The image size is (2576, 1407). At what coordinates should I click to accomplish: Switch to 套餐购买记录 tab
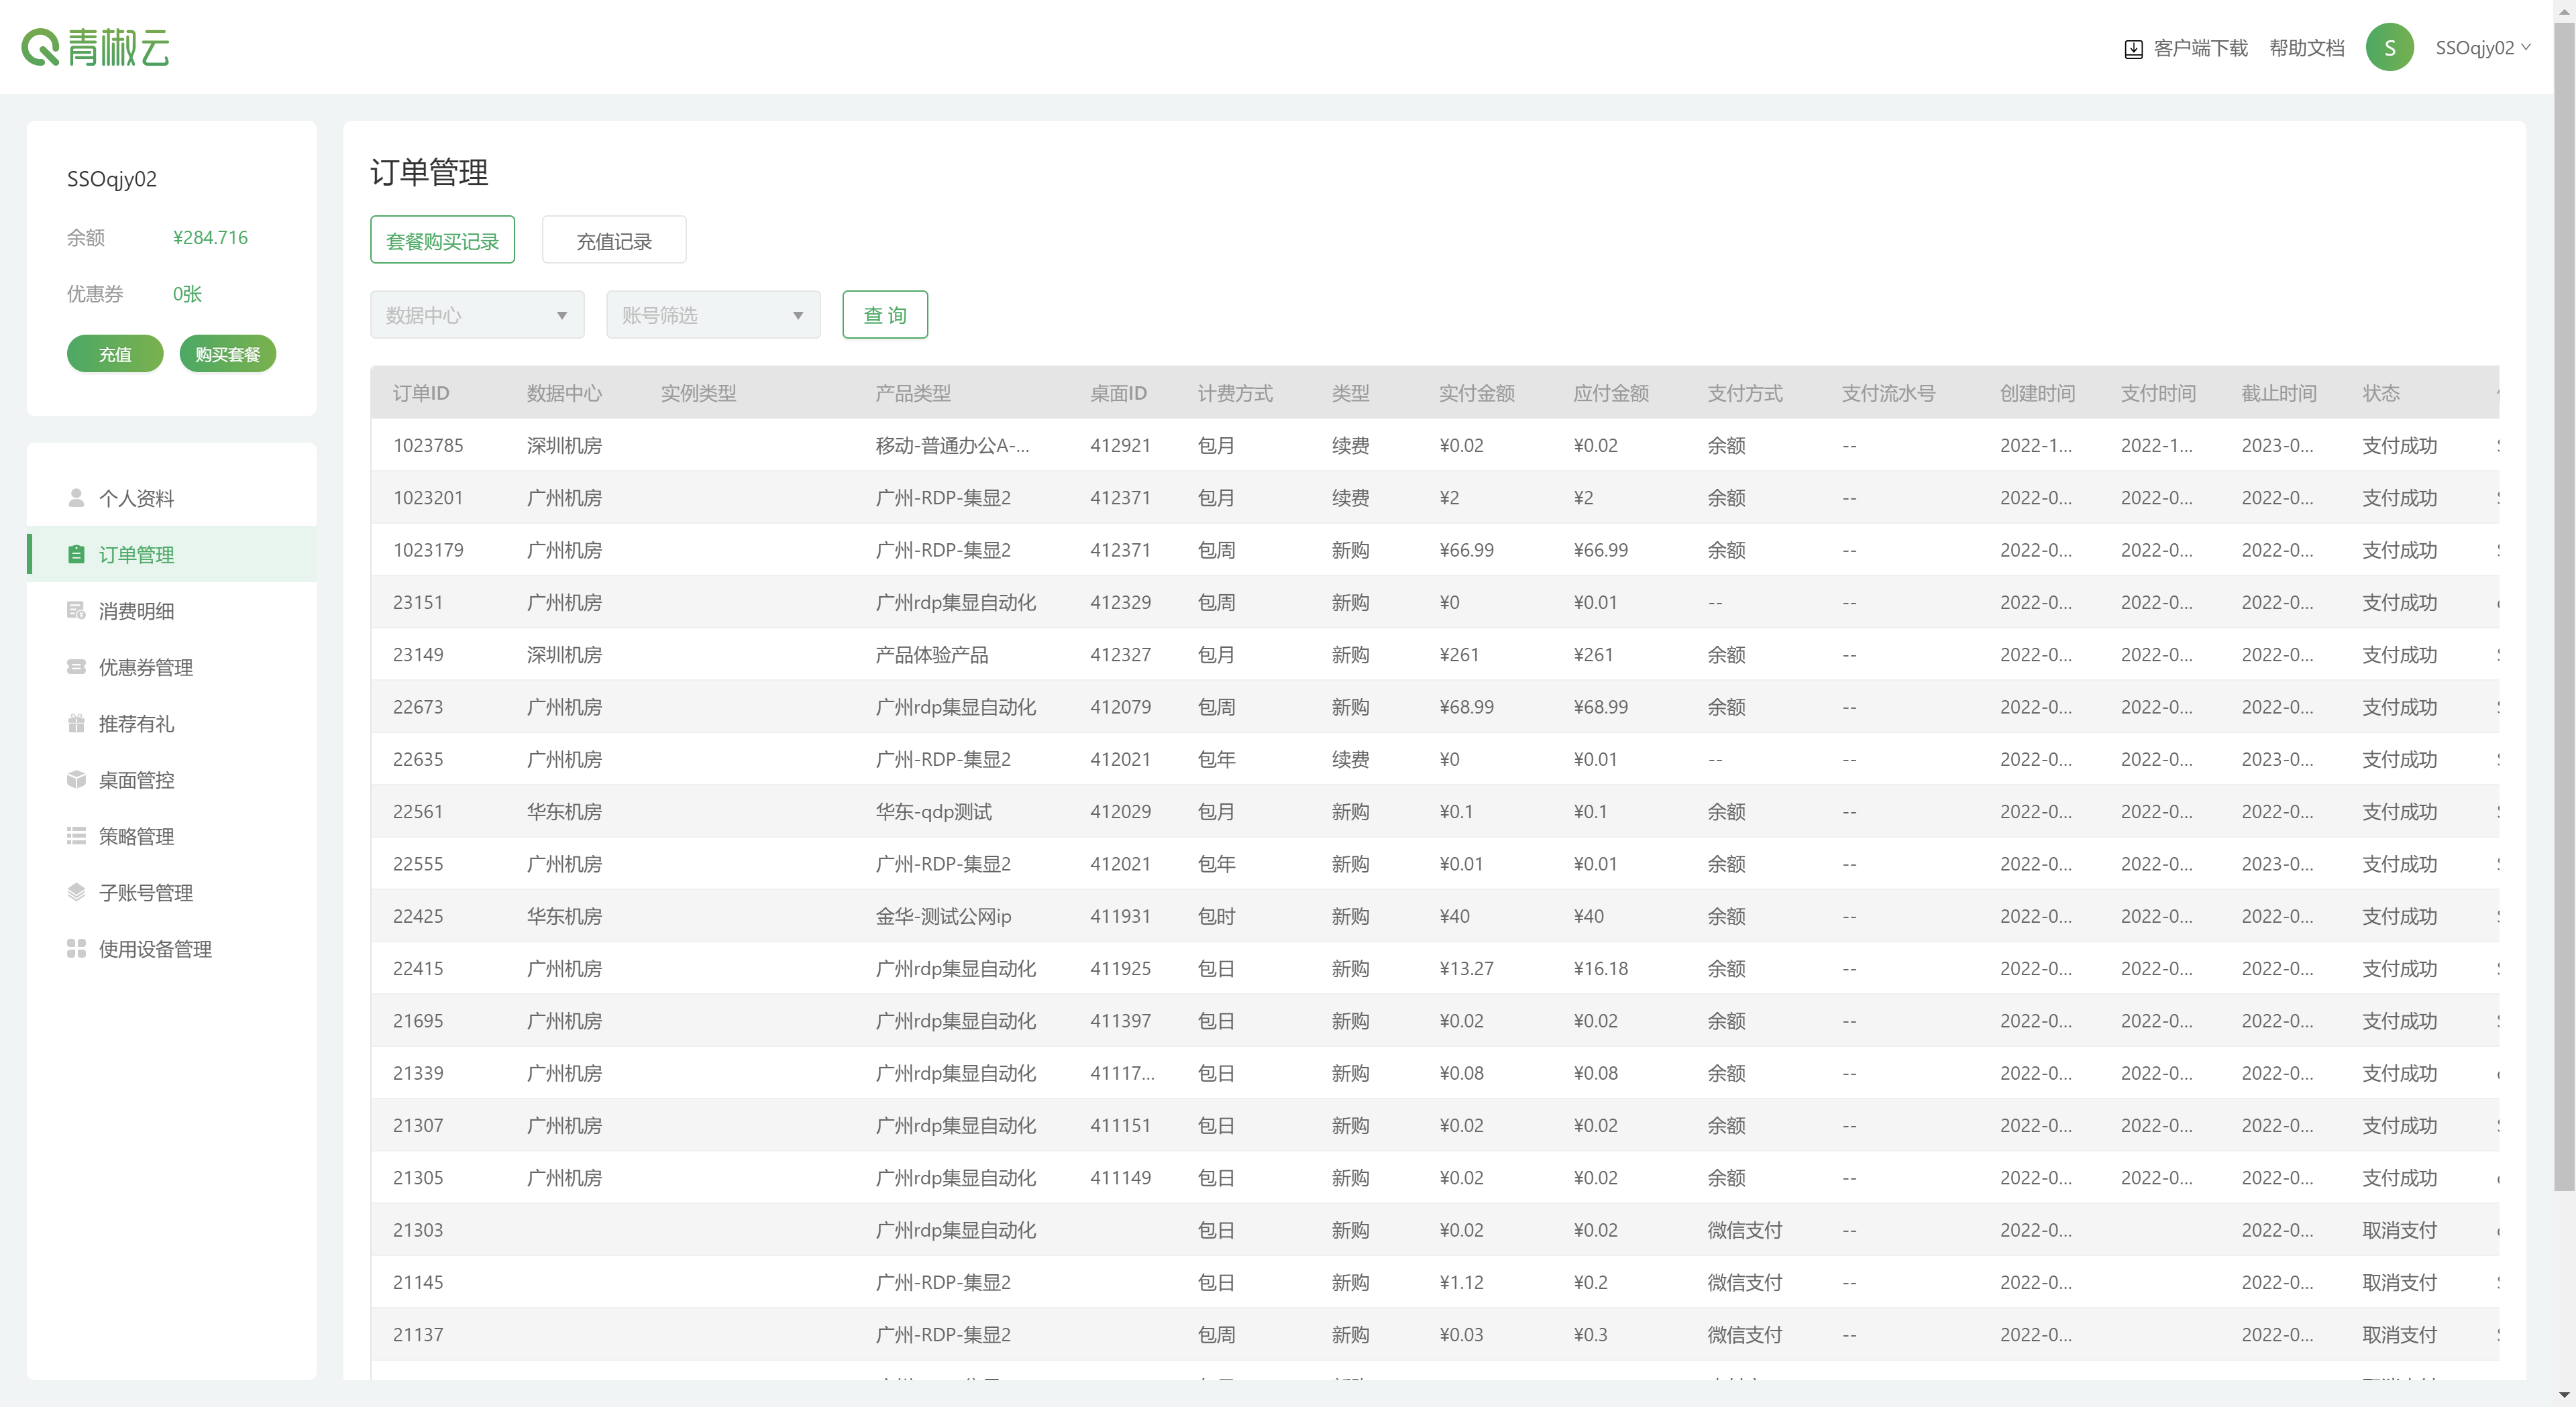coord(442,240)
